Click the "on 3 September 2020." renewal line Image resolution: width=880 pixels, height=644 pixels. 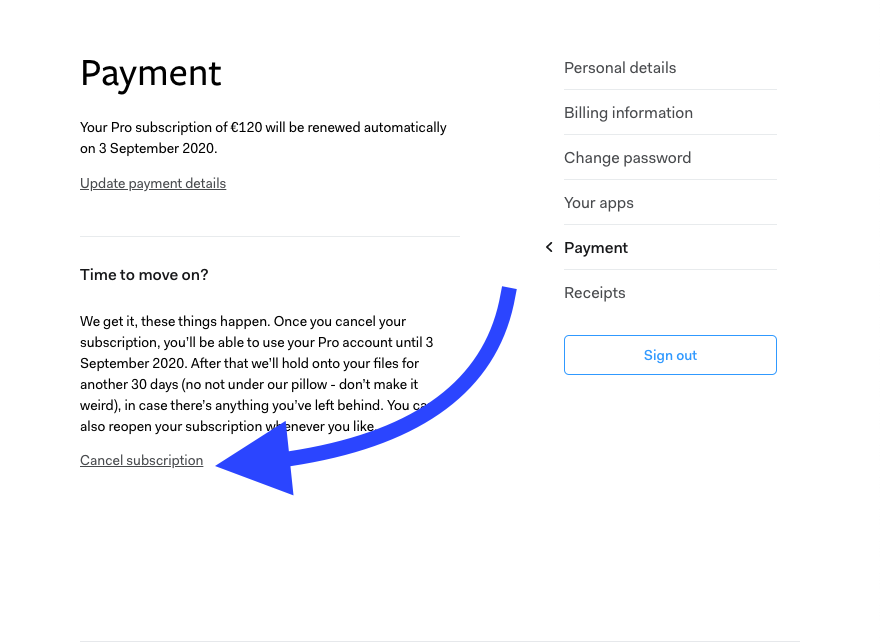[148, 148]
